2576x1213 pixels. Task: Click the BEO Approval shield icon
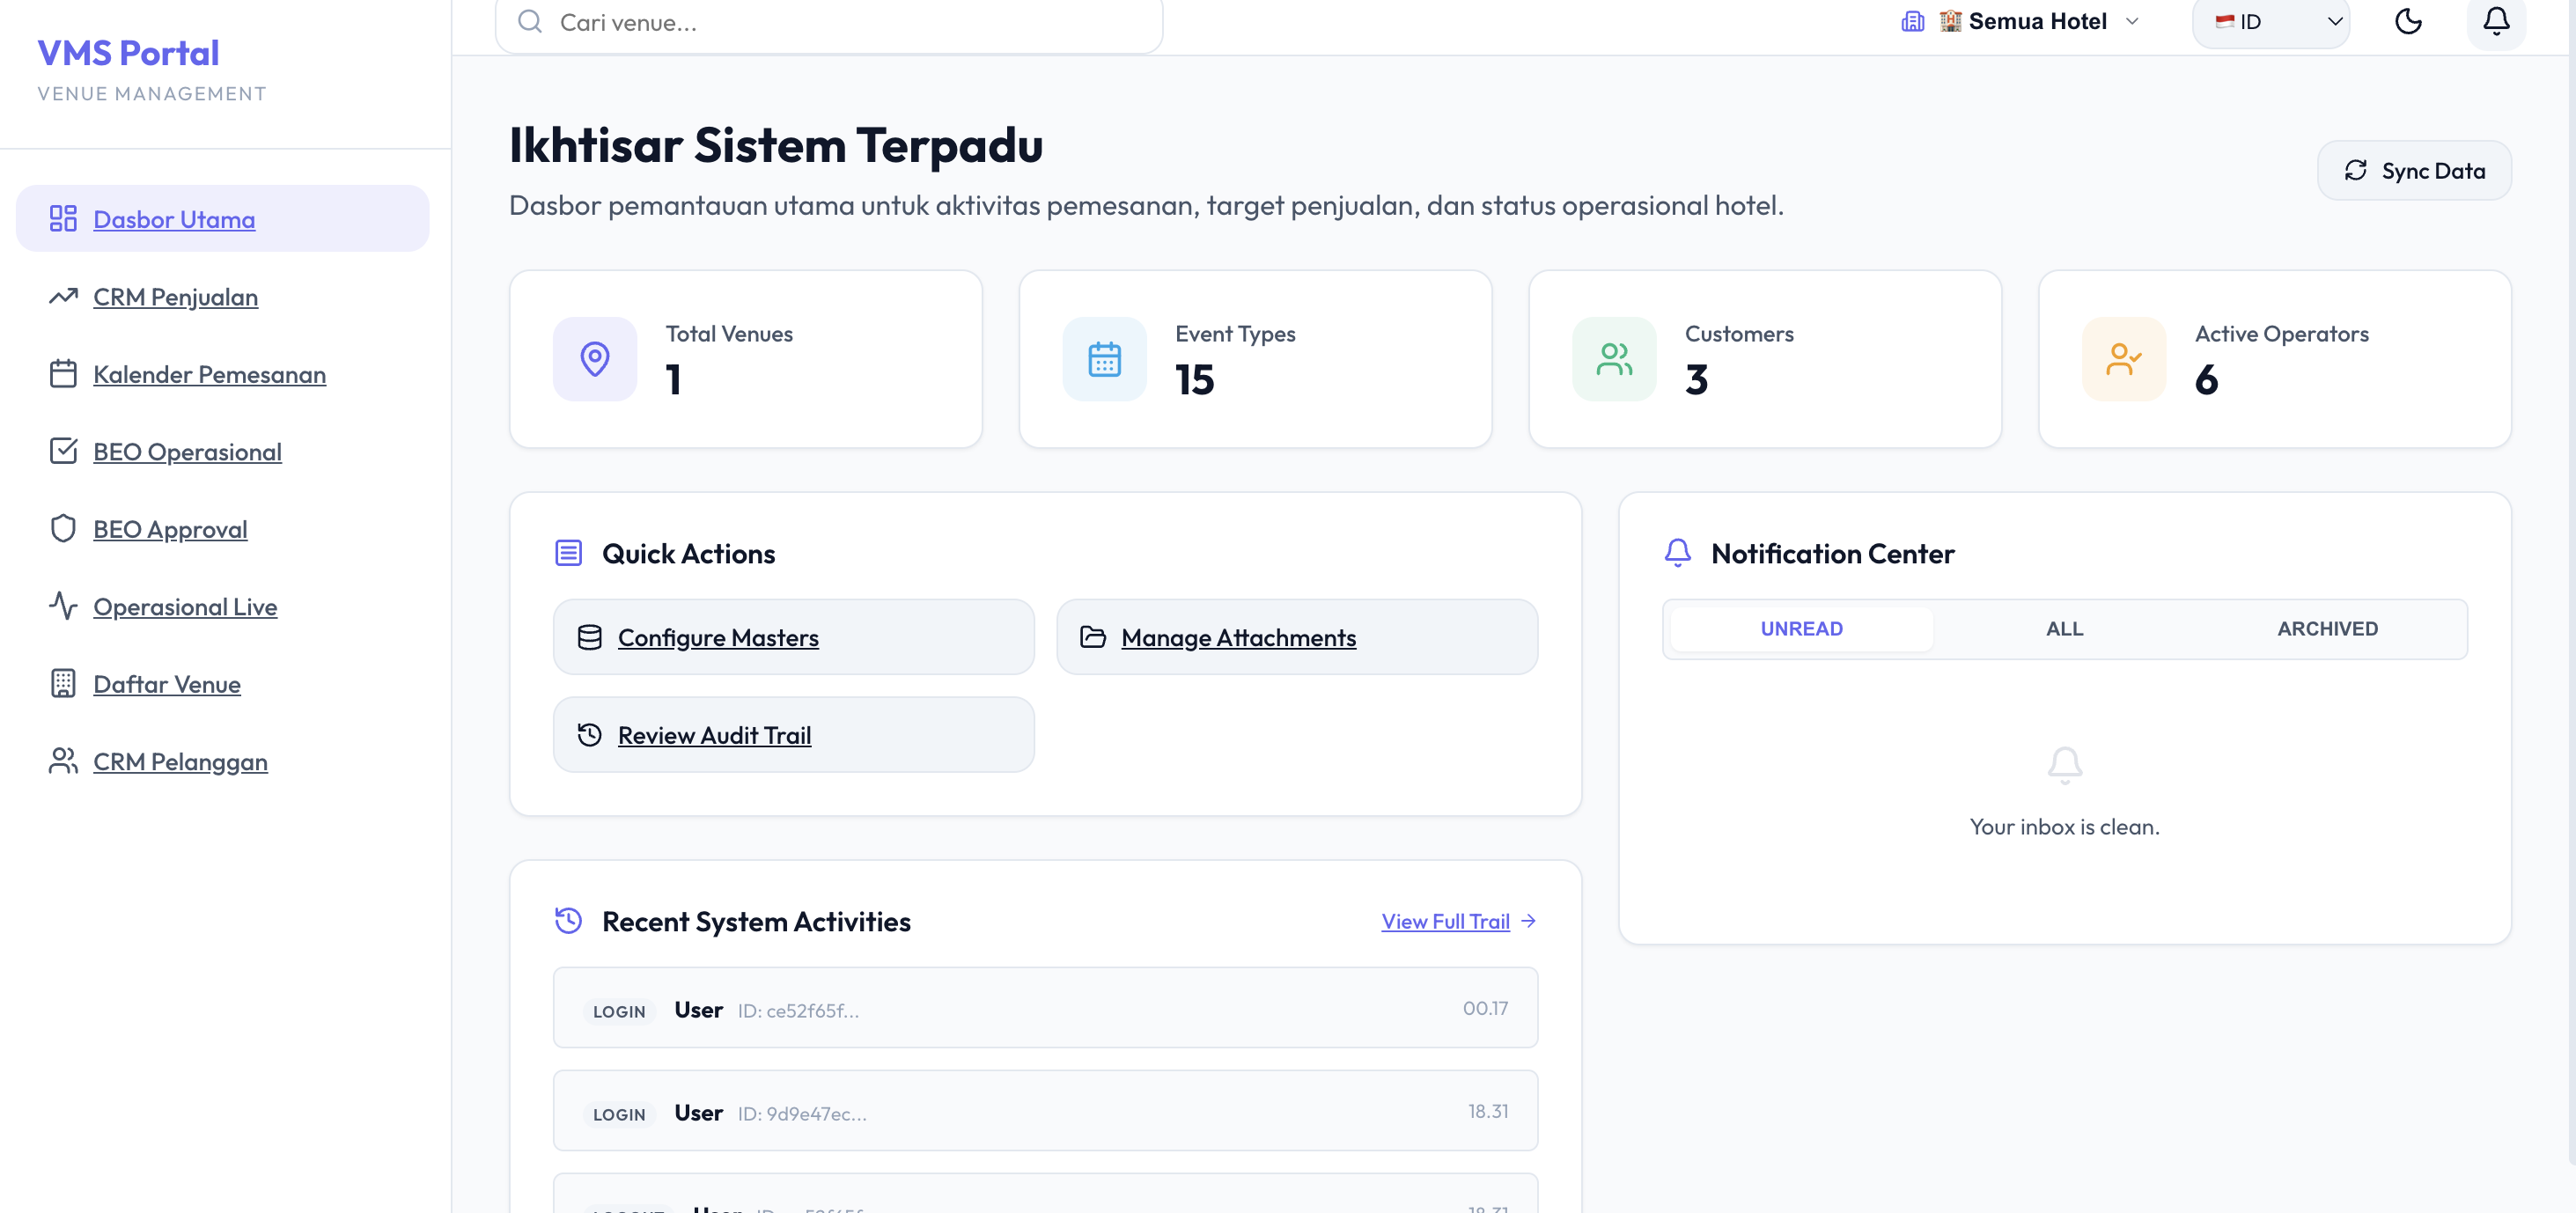(63, 528)
